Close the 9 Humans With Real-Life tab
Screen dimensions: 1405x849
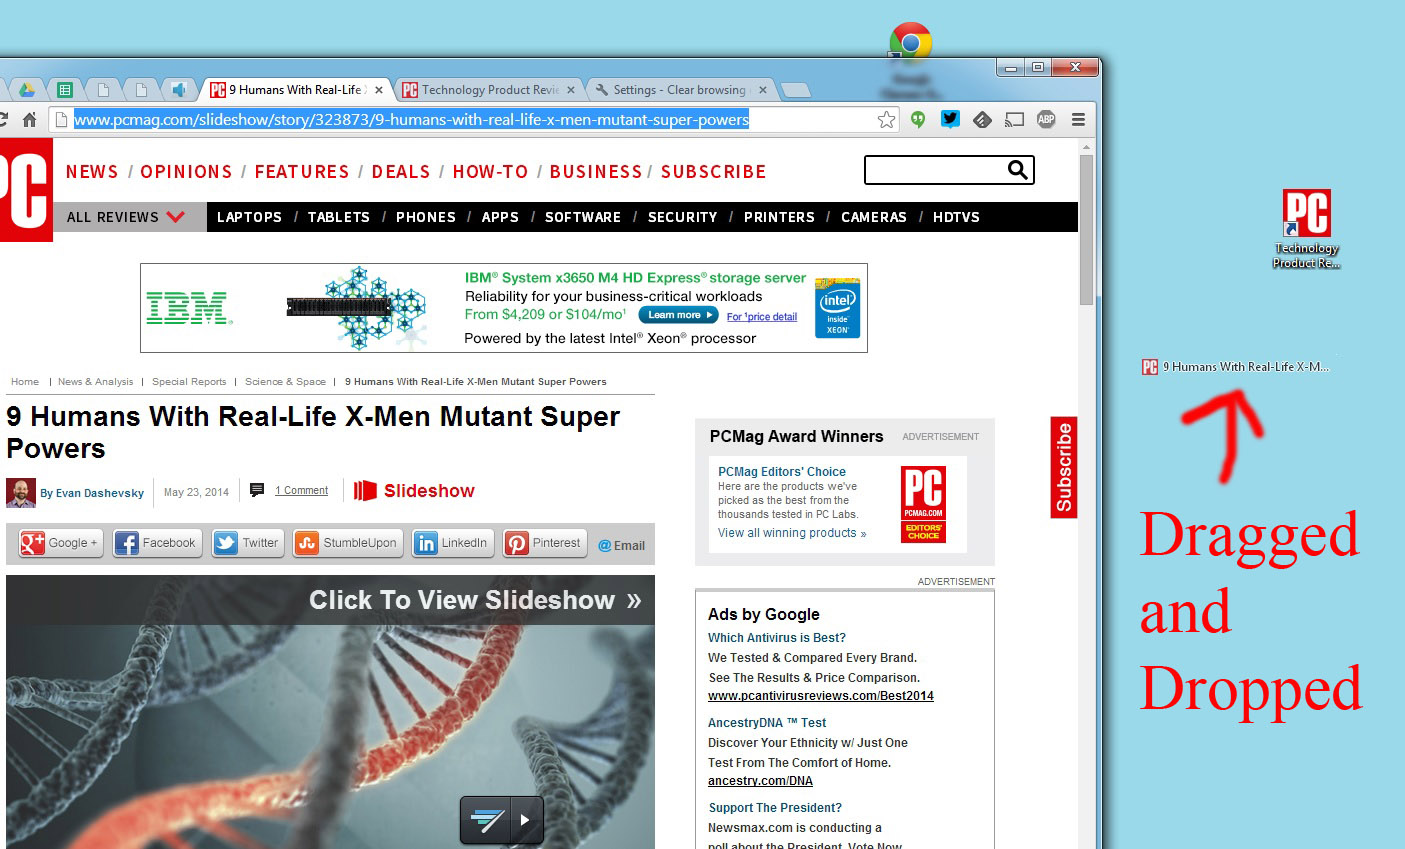[x=378, y=90]
